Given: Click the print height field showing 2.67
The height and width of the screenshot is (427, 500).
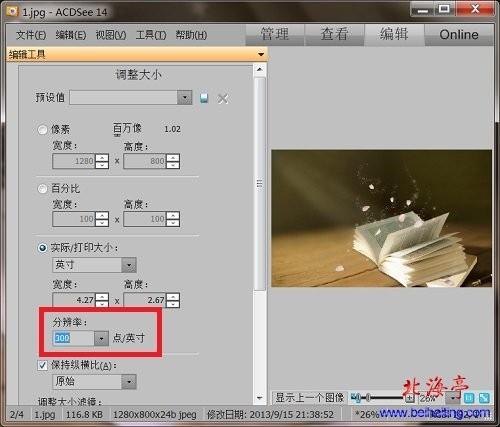Looking at the screenshot, I should click(145, 300).
